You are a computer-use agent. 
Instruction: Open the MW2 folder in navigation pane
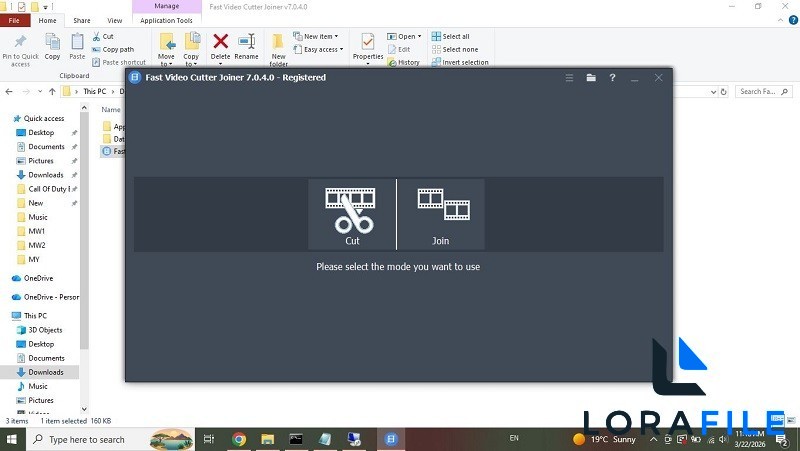32,245
